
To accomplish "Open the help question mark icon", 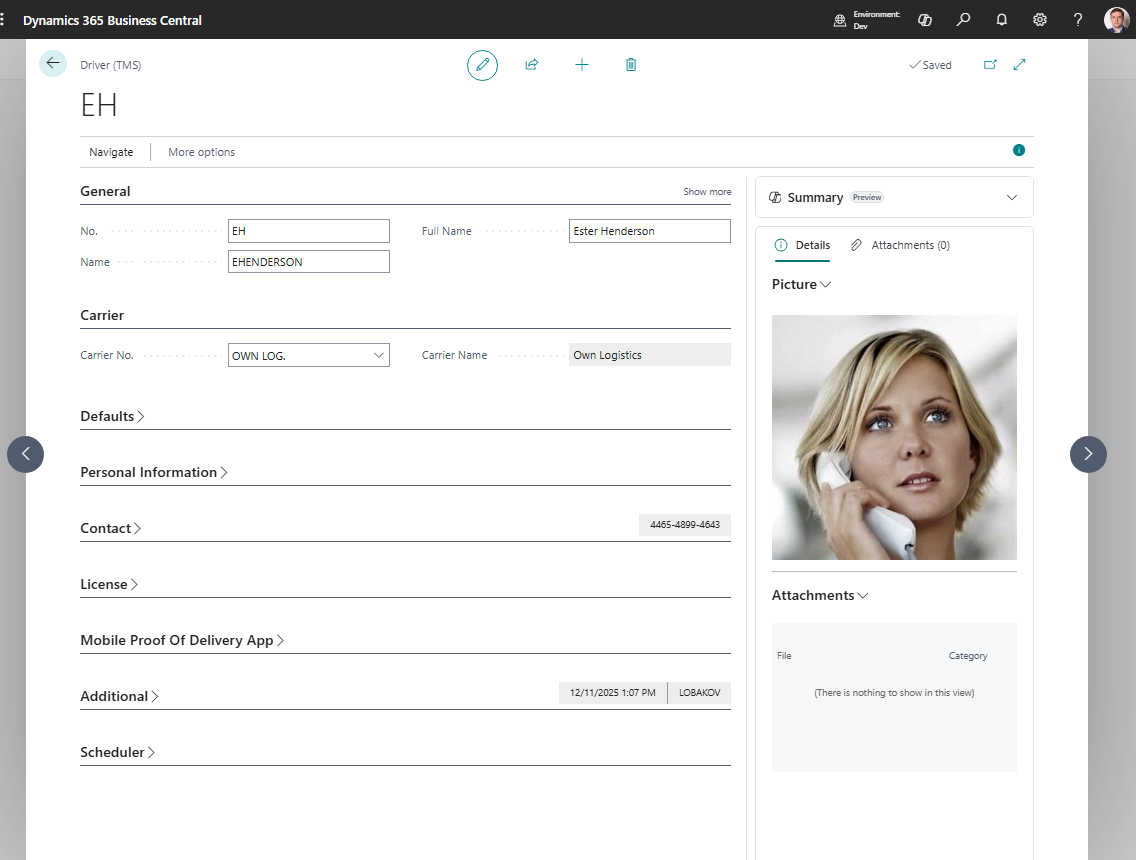I will pos(1078,20).
